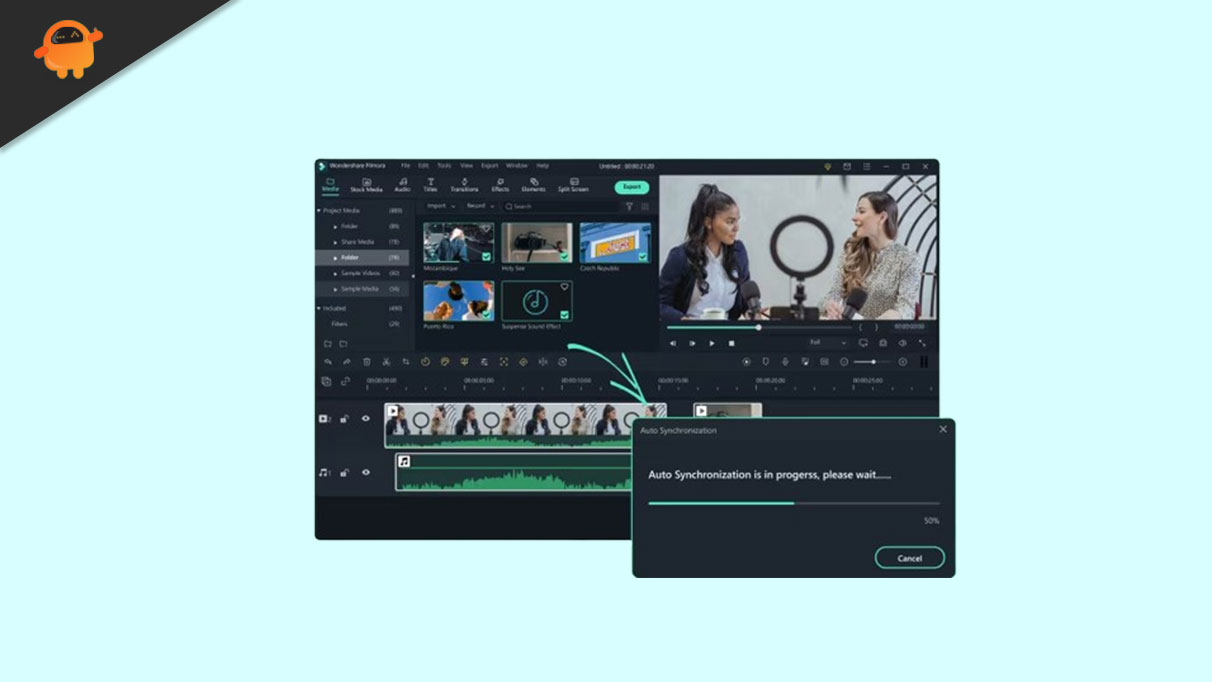Click the Crop tool icon
The width and height of the screenshot is (1212, 682).
(x=406, y=362)
